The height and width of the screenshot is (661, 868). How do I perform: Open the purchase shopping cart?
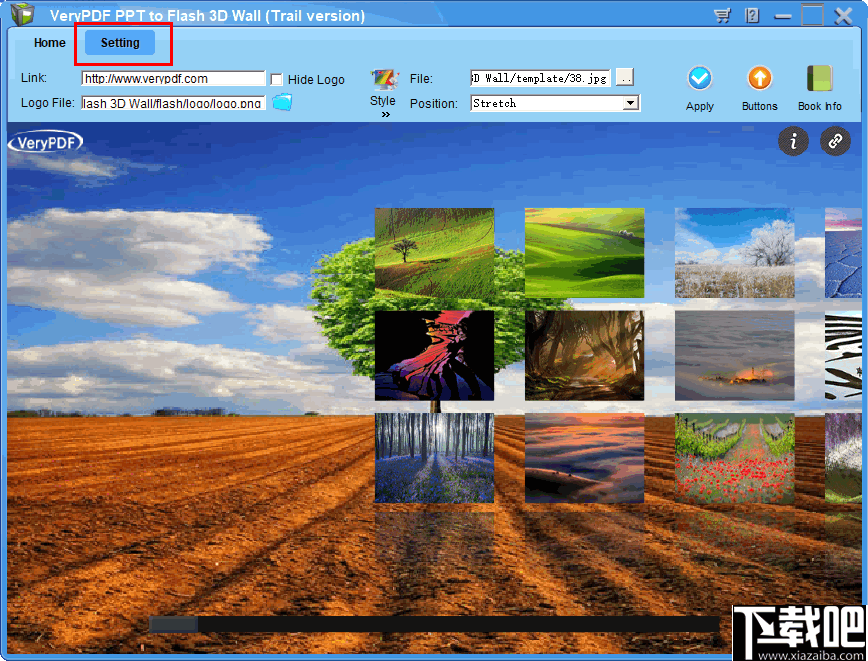click(723, 15)
